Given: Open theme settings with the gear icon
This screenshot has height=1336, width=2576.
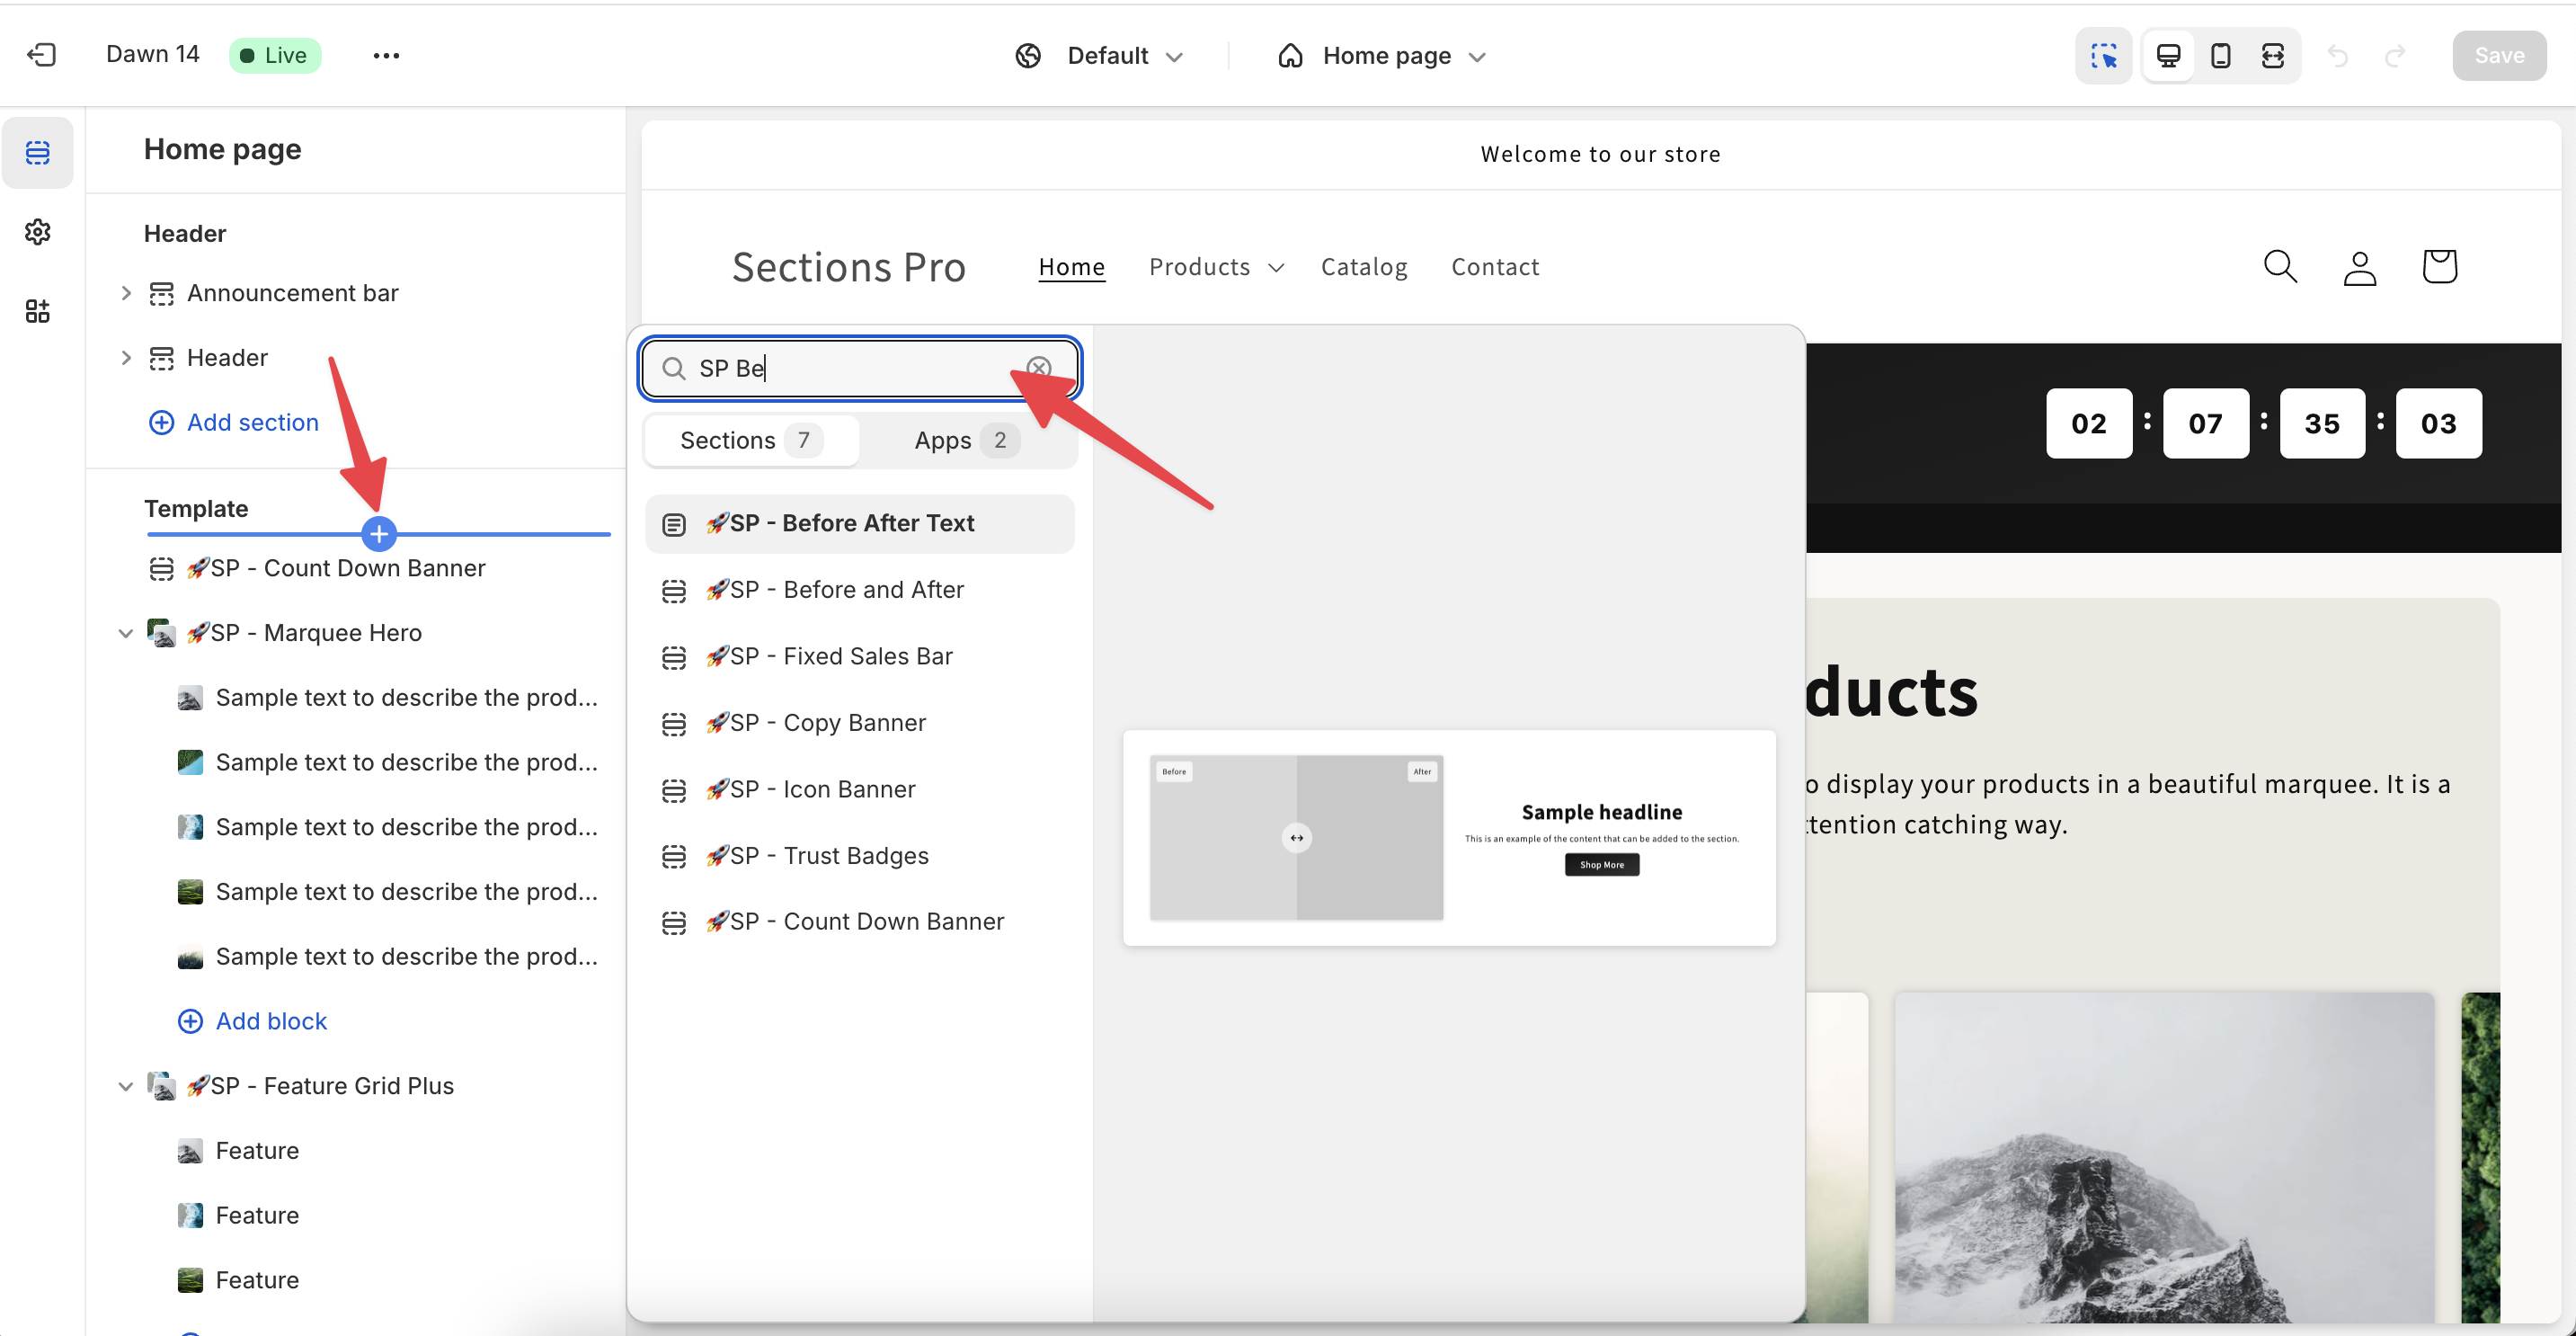Looking at the screenshot, I should point(38,231).
